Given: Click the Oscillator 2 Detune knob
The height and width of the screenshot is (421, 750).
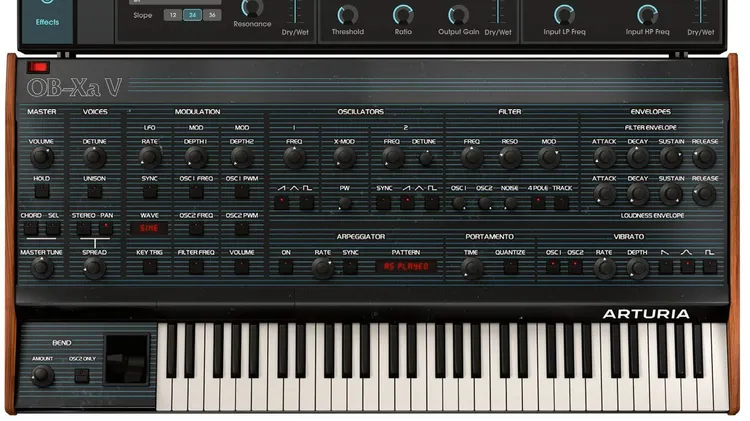Looking at the screenshot, I should point(425,158).
